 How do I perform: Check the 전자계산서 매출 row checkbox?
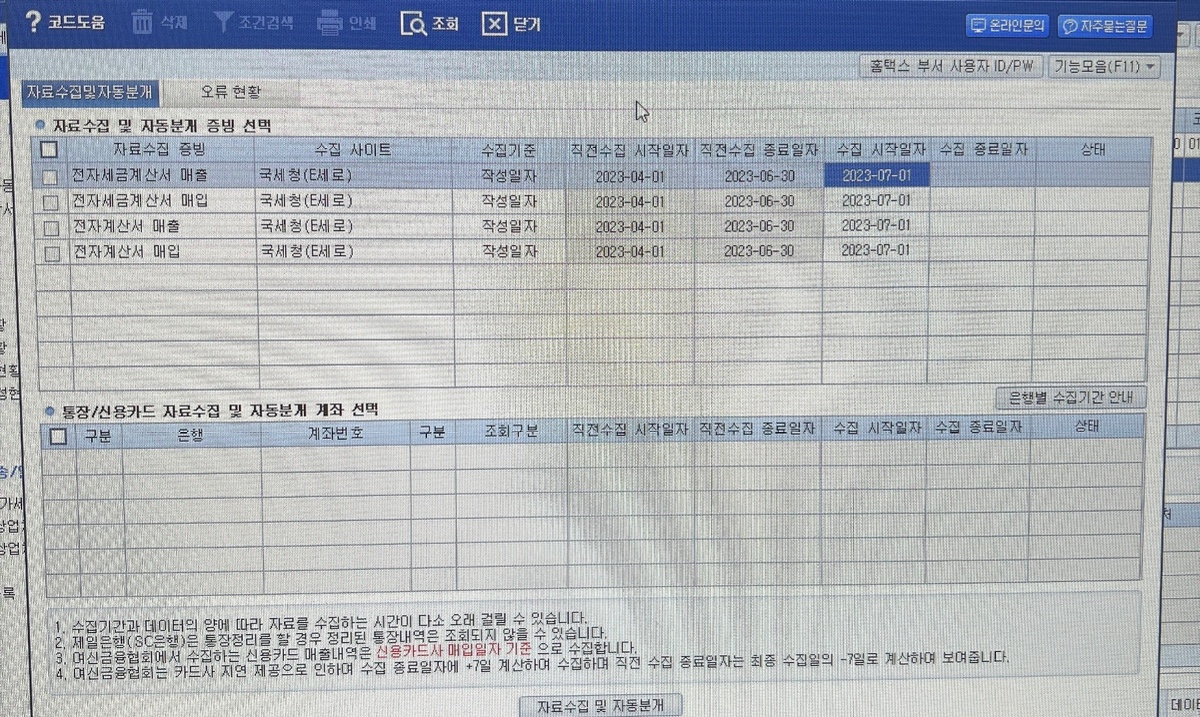coord(50,227)
